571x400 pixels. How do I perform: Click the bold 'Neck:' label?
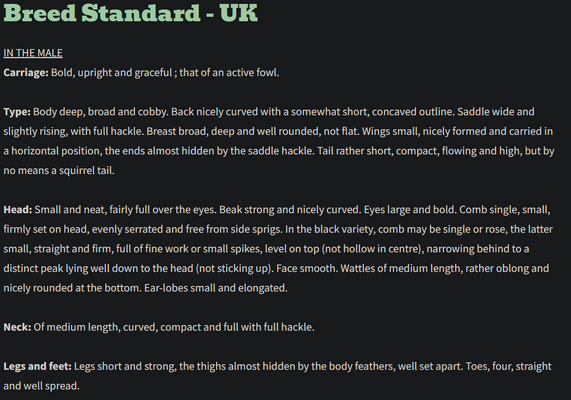tap(17, 327)
